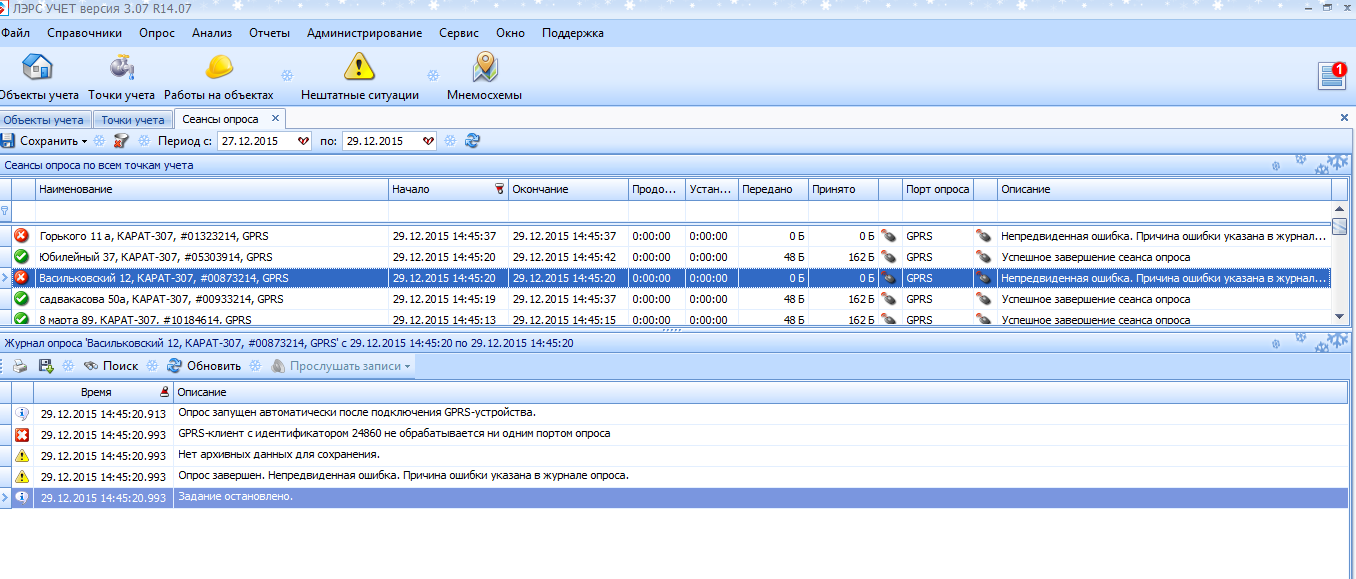Switch to the Точки учета tab
Image resolution: width=1356 pixels, height=579 pixels.
[133, 120]
